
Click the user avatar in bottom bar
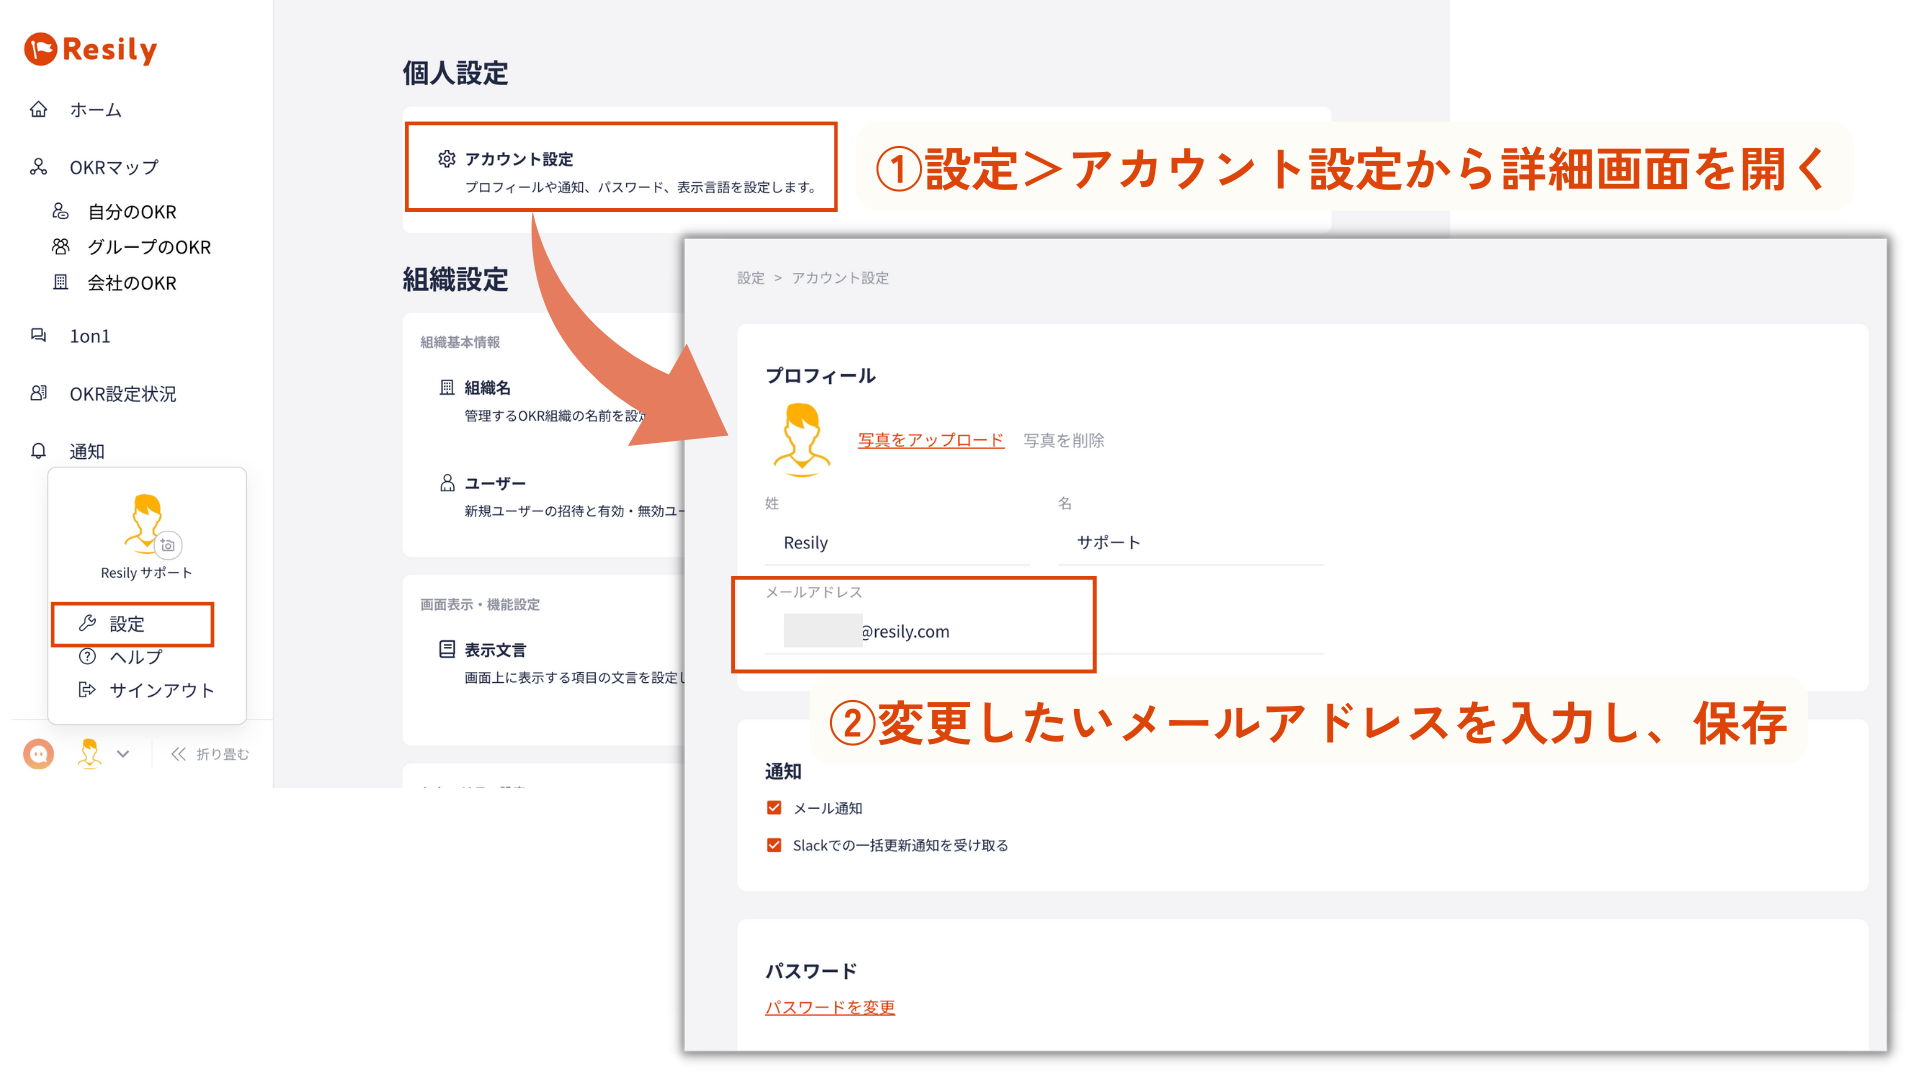[90, 754]
